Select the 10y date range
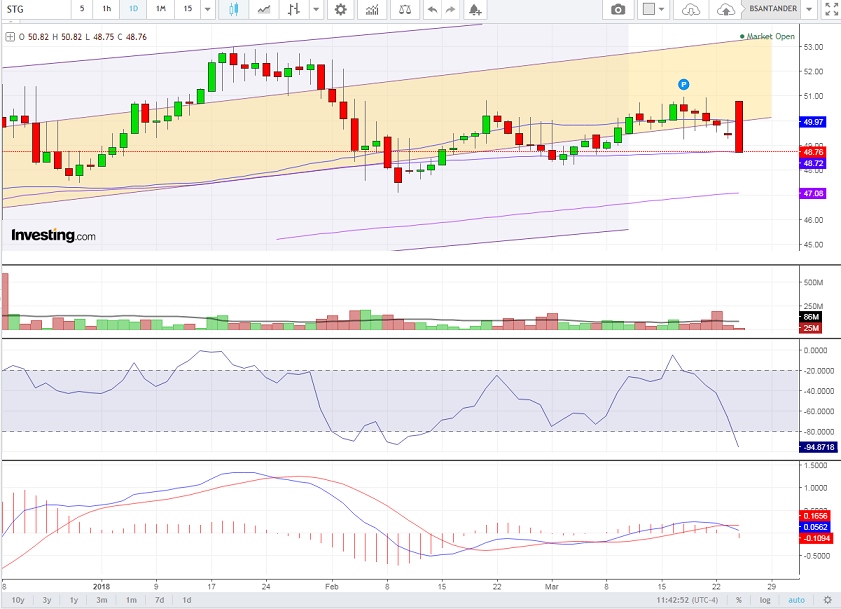 pos(18,600)
